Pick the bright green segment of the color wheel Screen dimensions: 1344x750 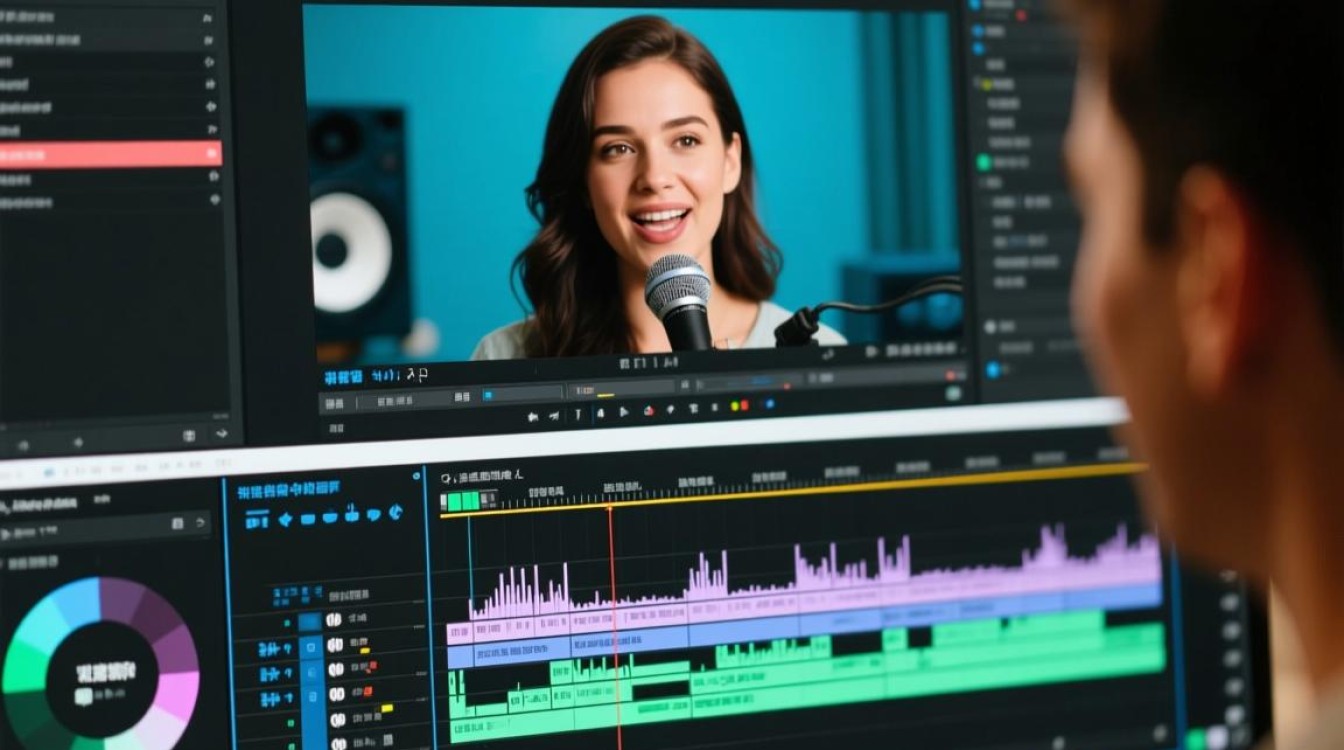point(25,669)
